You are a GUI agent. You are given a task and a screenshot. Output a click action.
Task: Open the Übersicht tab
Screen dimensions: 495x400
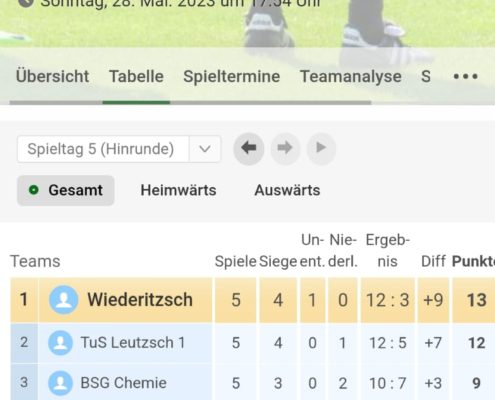pos(52,76)
